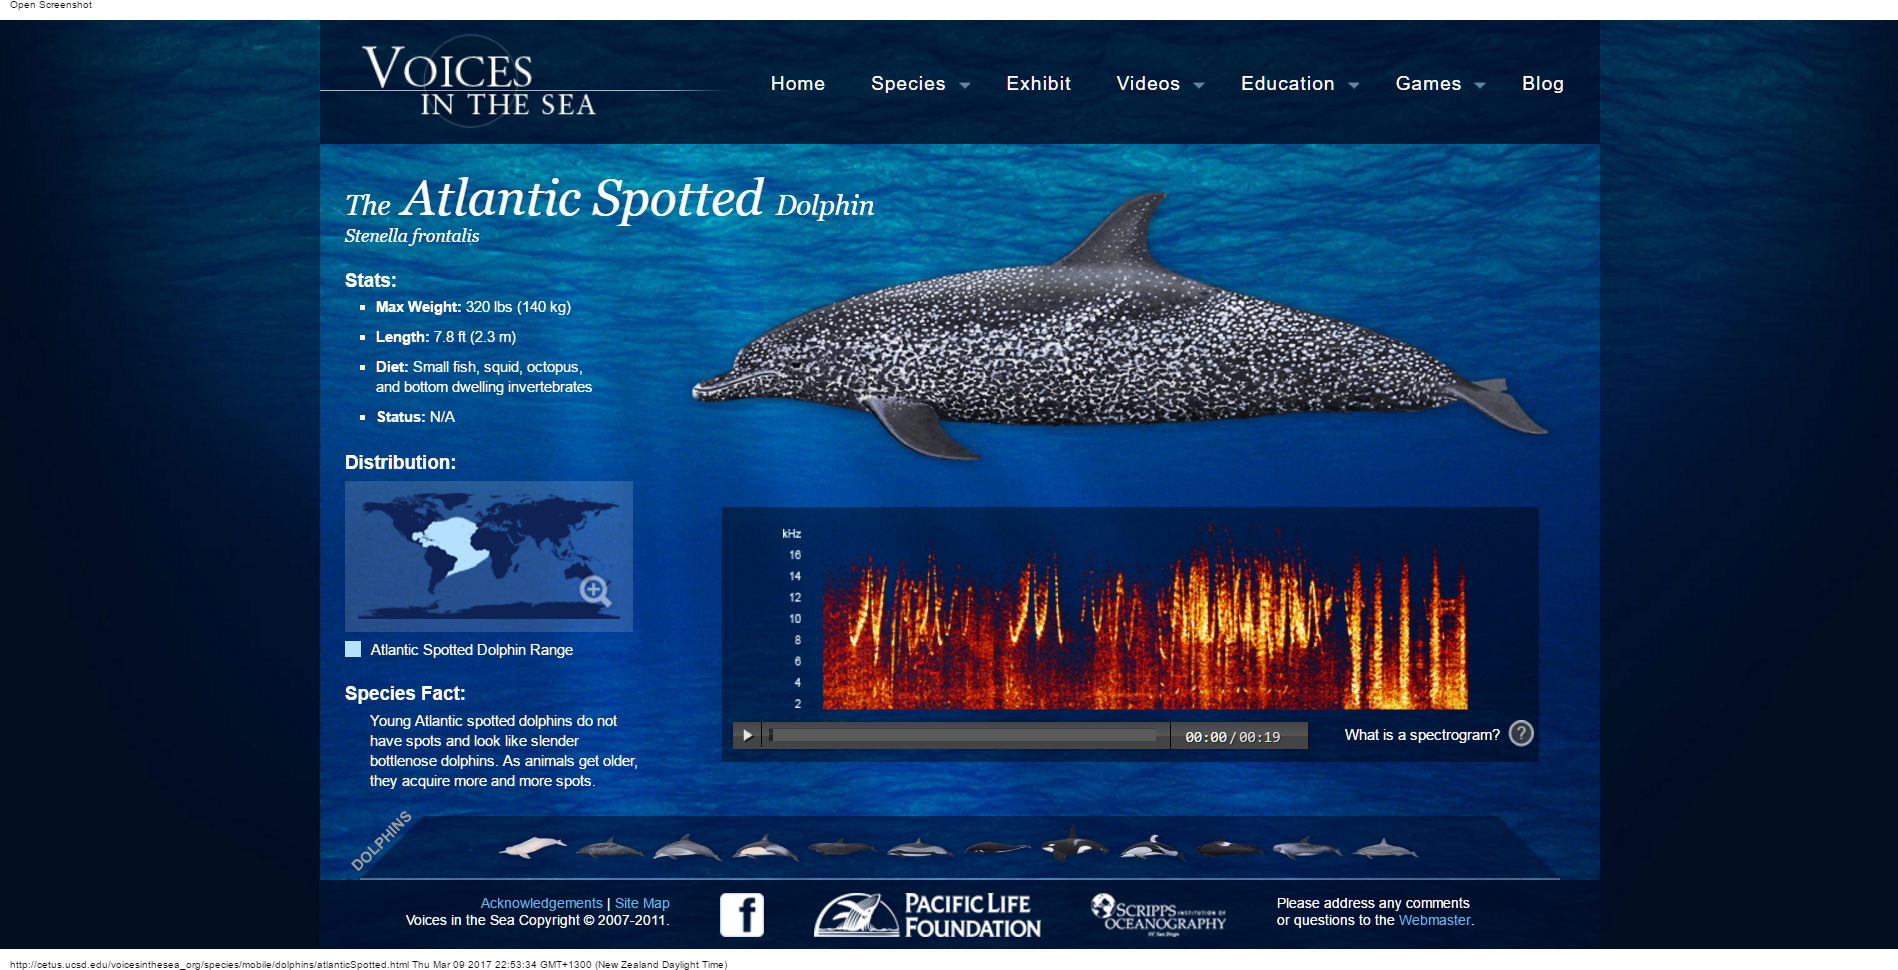Image resolution: width=1898 pixels, height=970 pixels.
Task: Open the Facebook page icon
Action: click(741, 914)
